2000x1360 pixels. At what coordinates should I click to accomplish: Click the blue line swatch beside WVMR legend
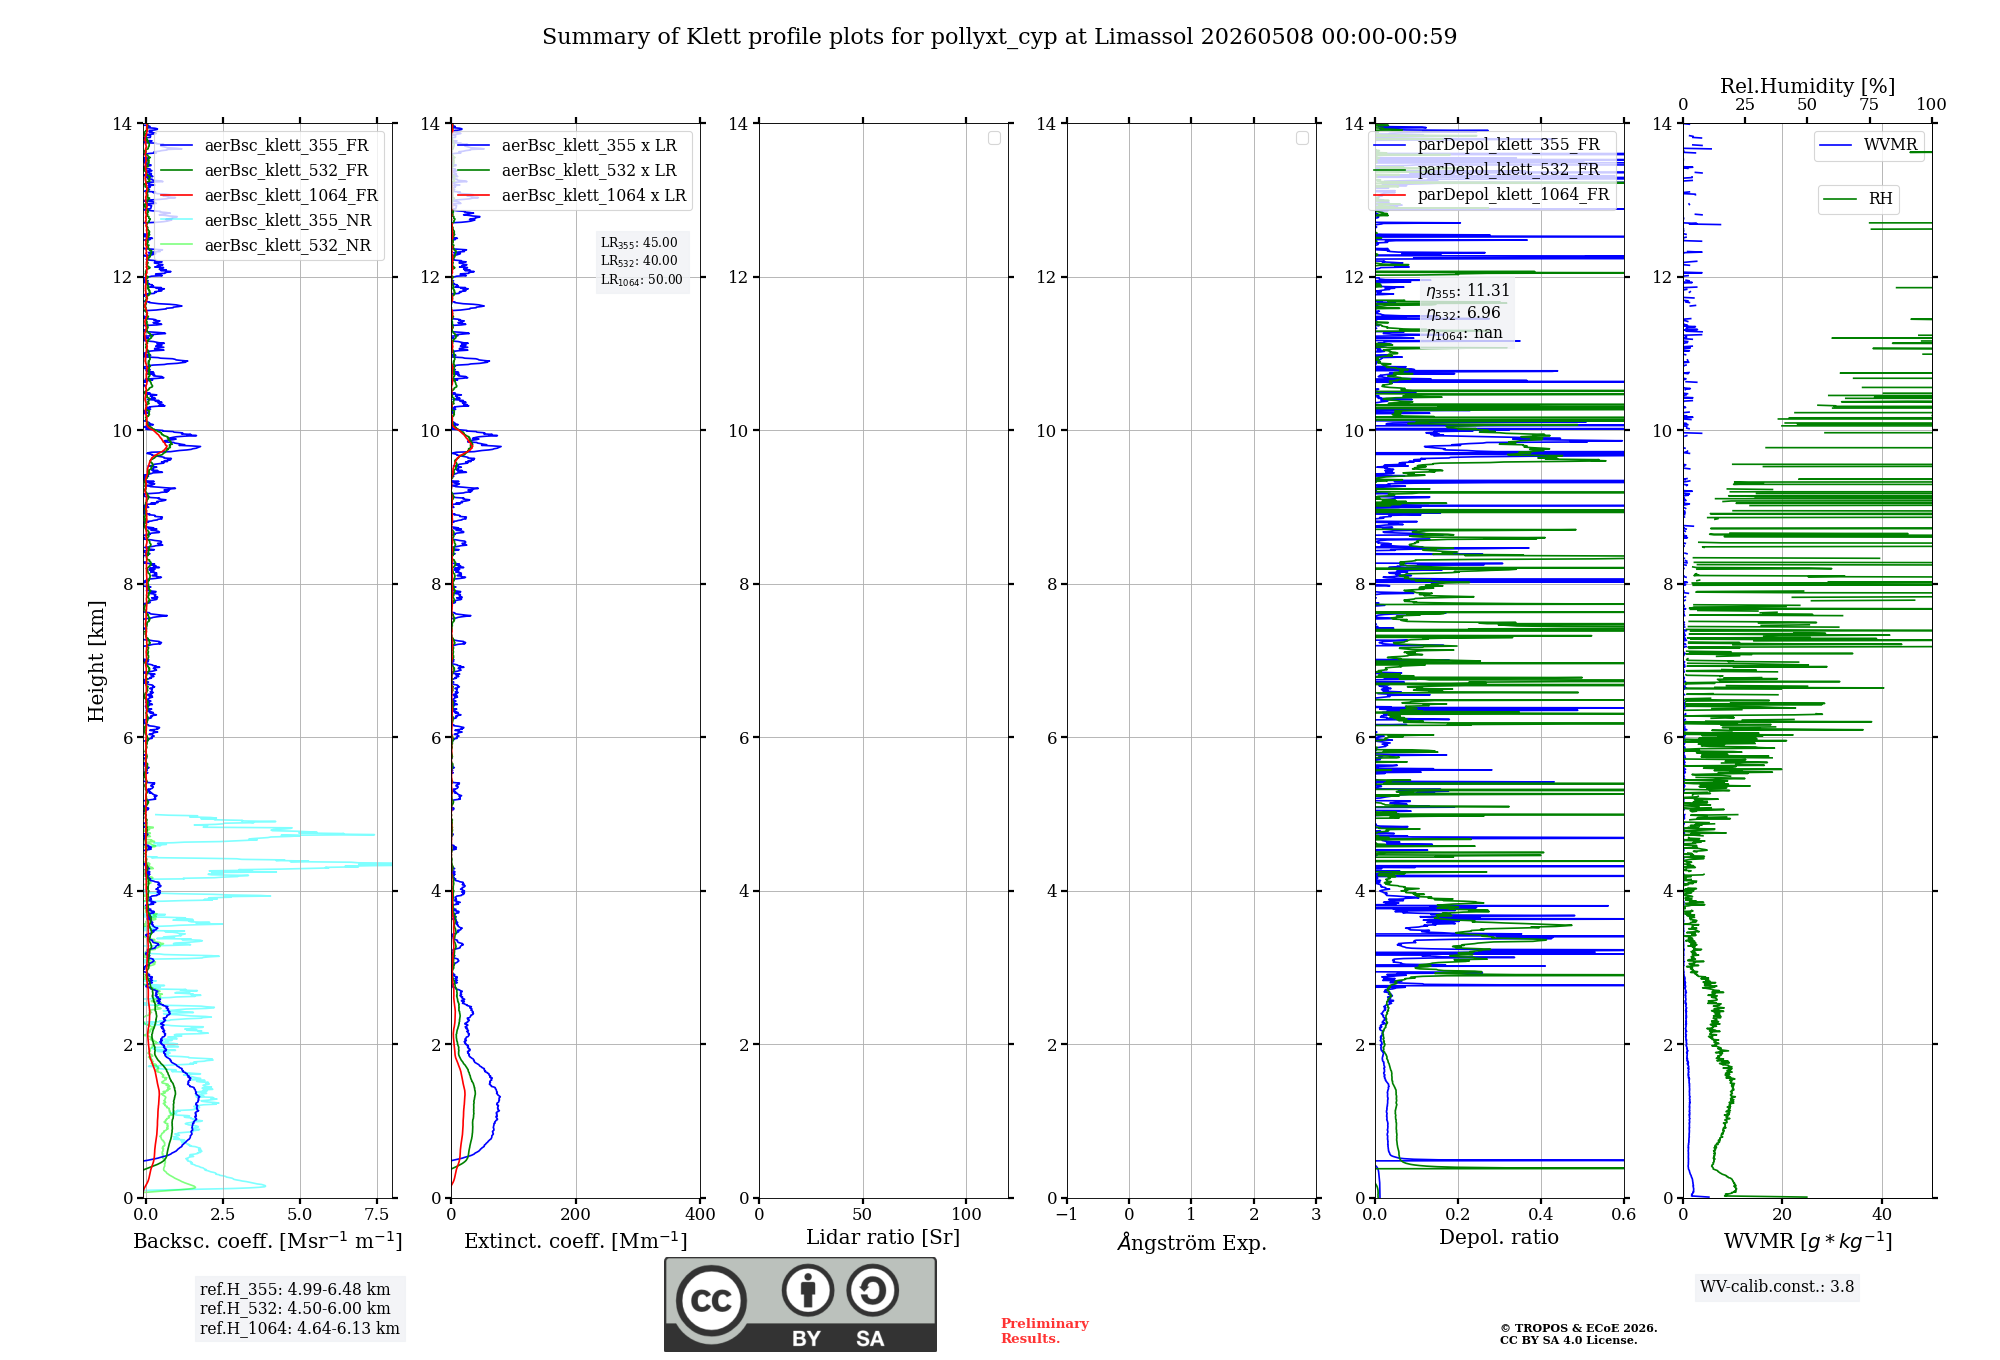pyautogui.click(x=1836, y=145)
